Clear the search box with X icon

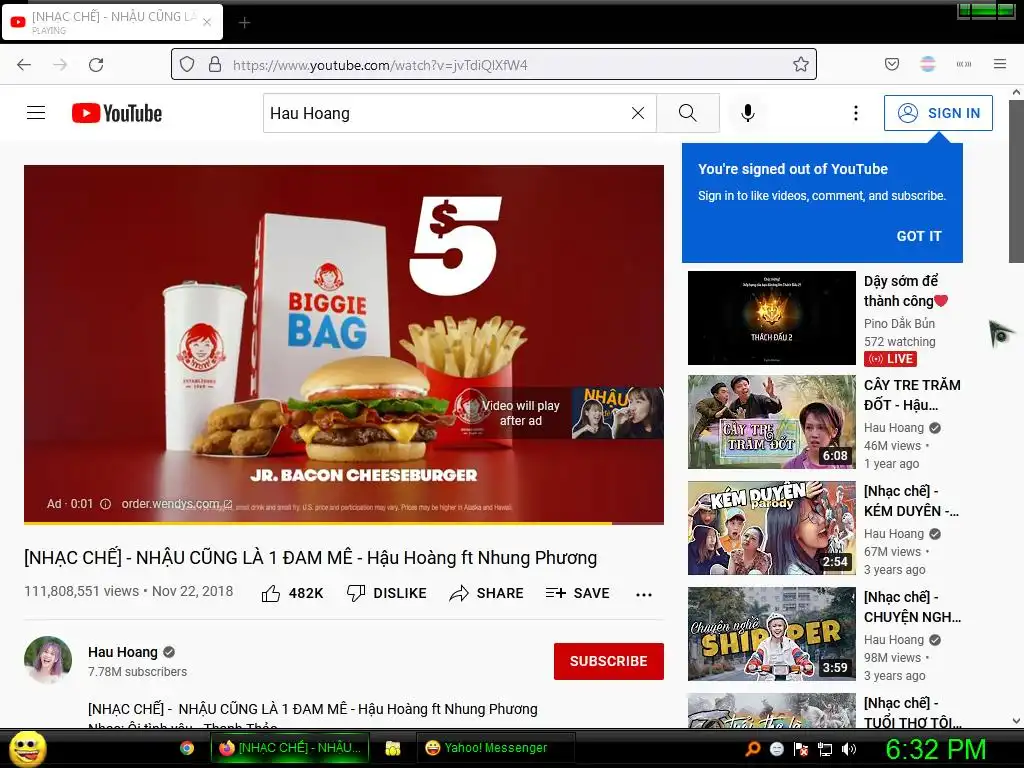click(638, 113)
